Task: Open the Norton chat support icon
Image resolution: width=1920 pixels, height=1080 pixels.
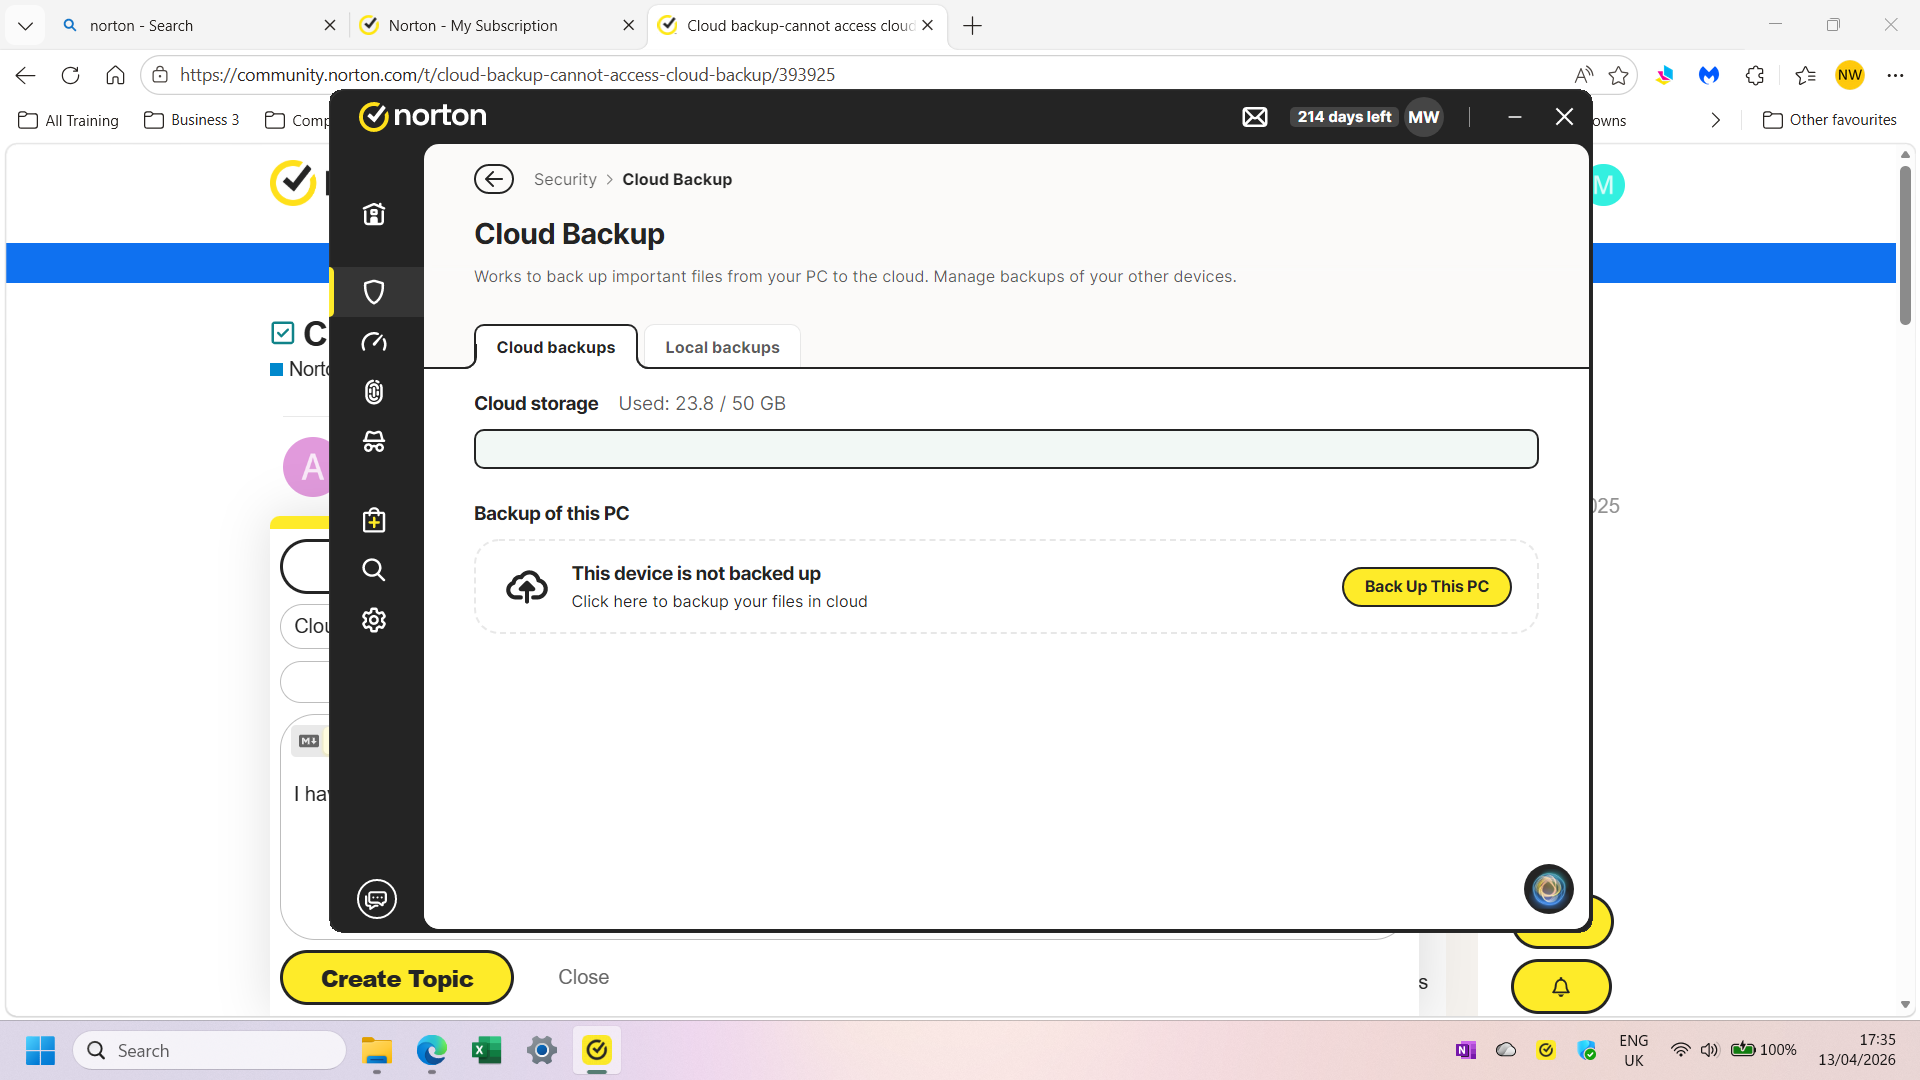Action: [x=377, y=899]
